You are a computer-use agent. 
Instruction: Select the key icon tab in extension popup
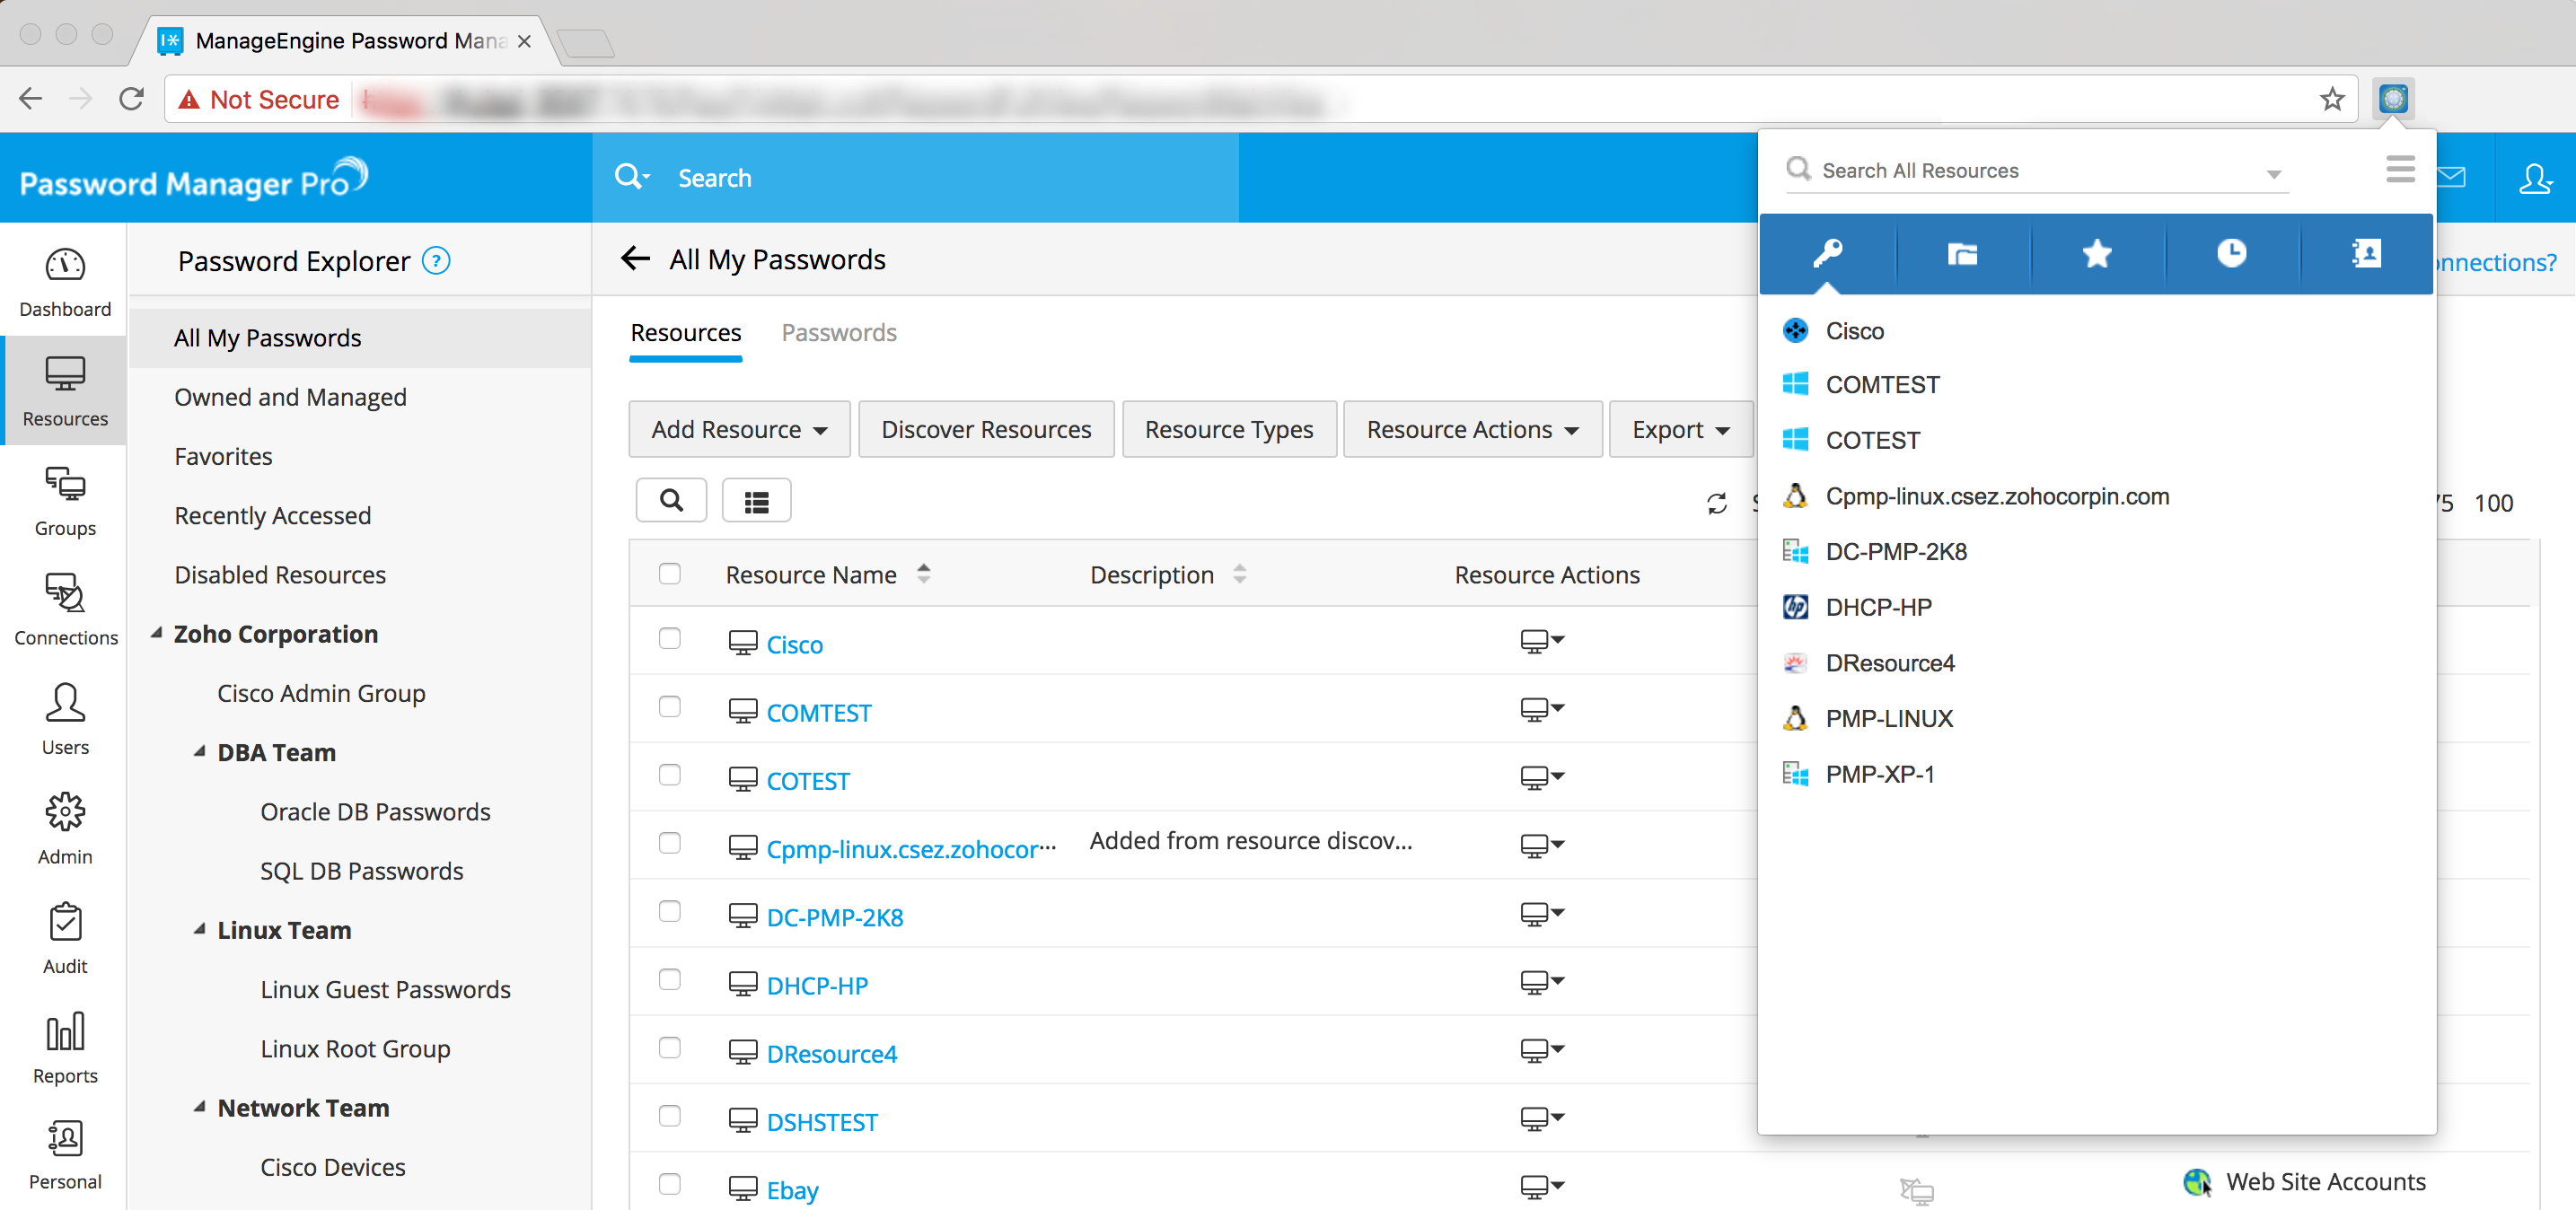point(1827,254)
